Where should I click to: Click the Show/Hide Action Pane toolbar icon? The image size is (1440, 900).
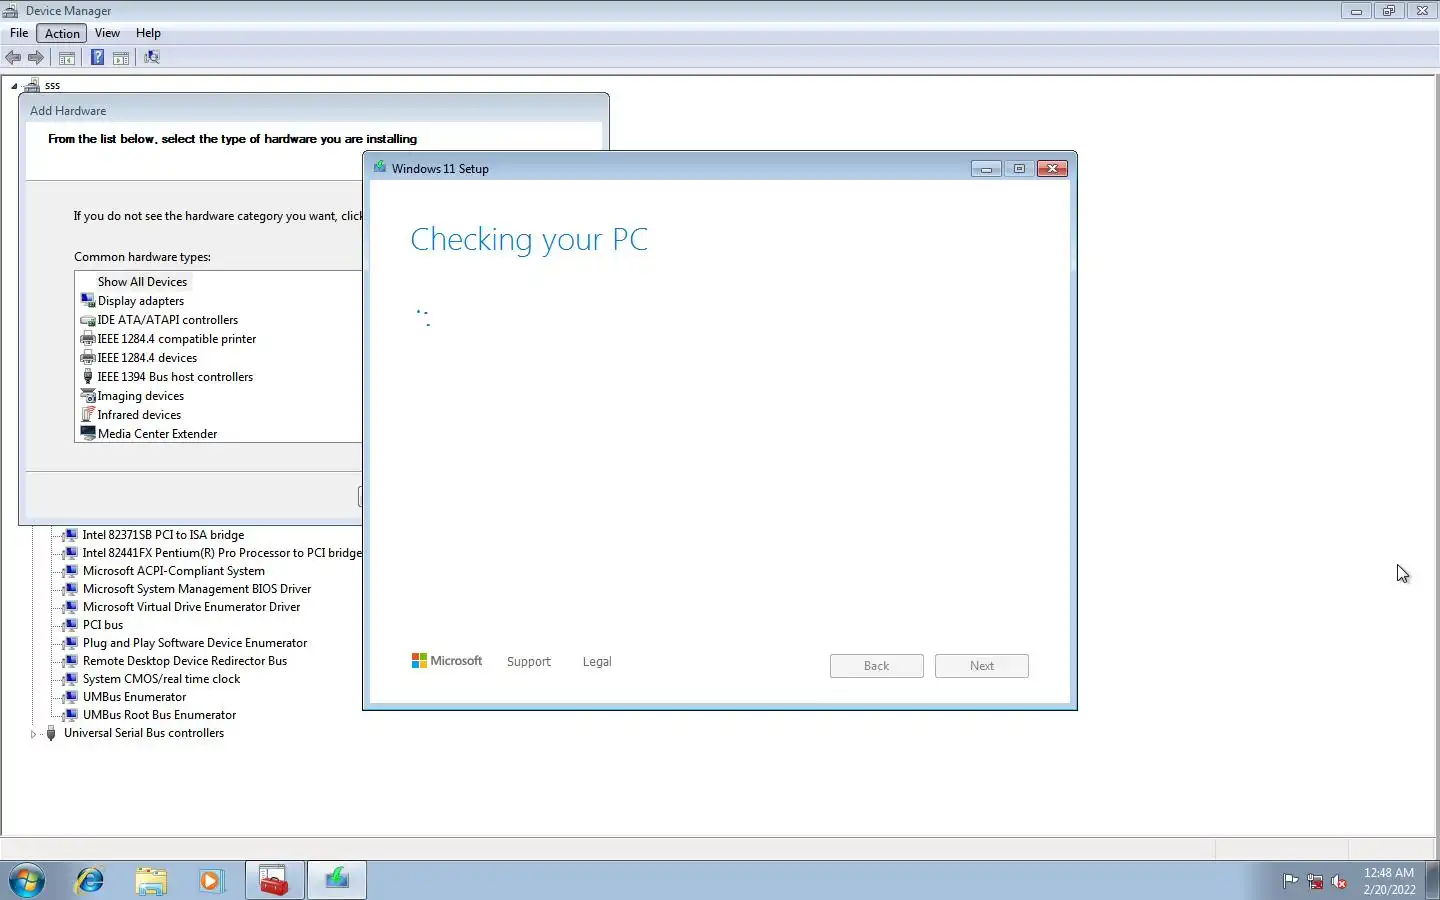pyautogui.click(x=121, y=58)
